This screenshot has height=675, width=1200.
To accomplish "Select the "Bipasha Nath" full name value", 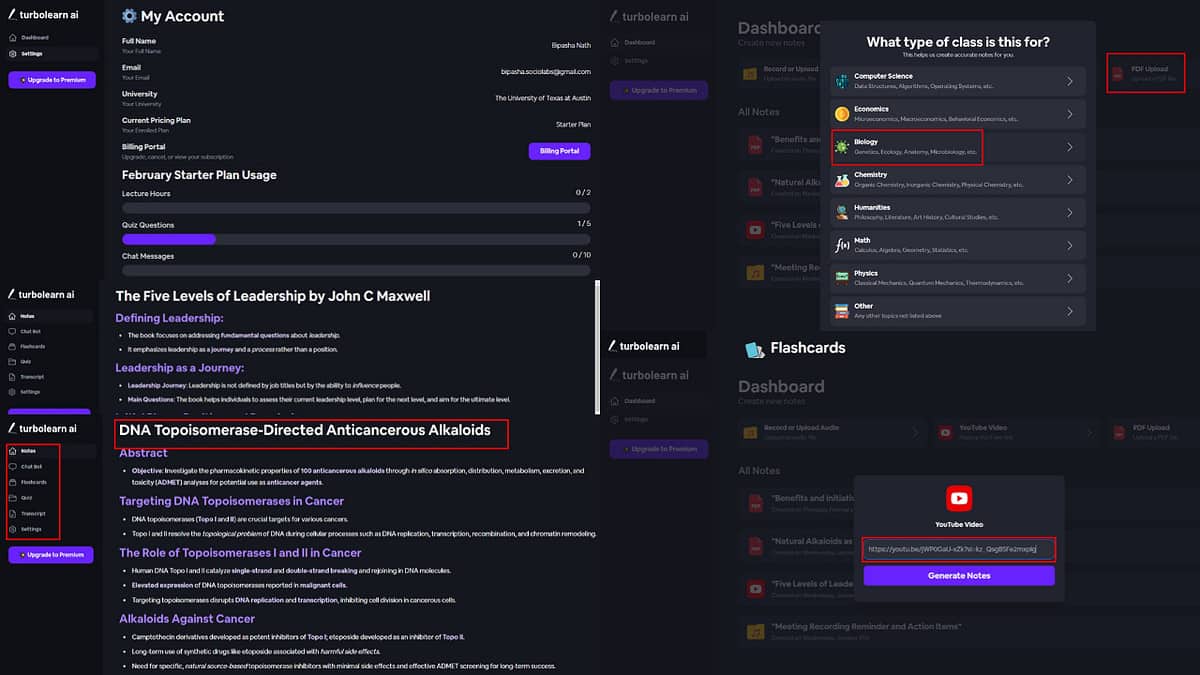I will tap(570, 46).
